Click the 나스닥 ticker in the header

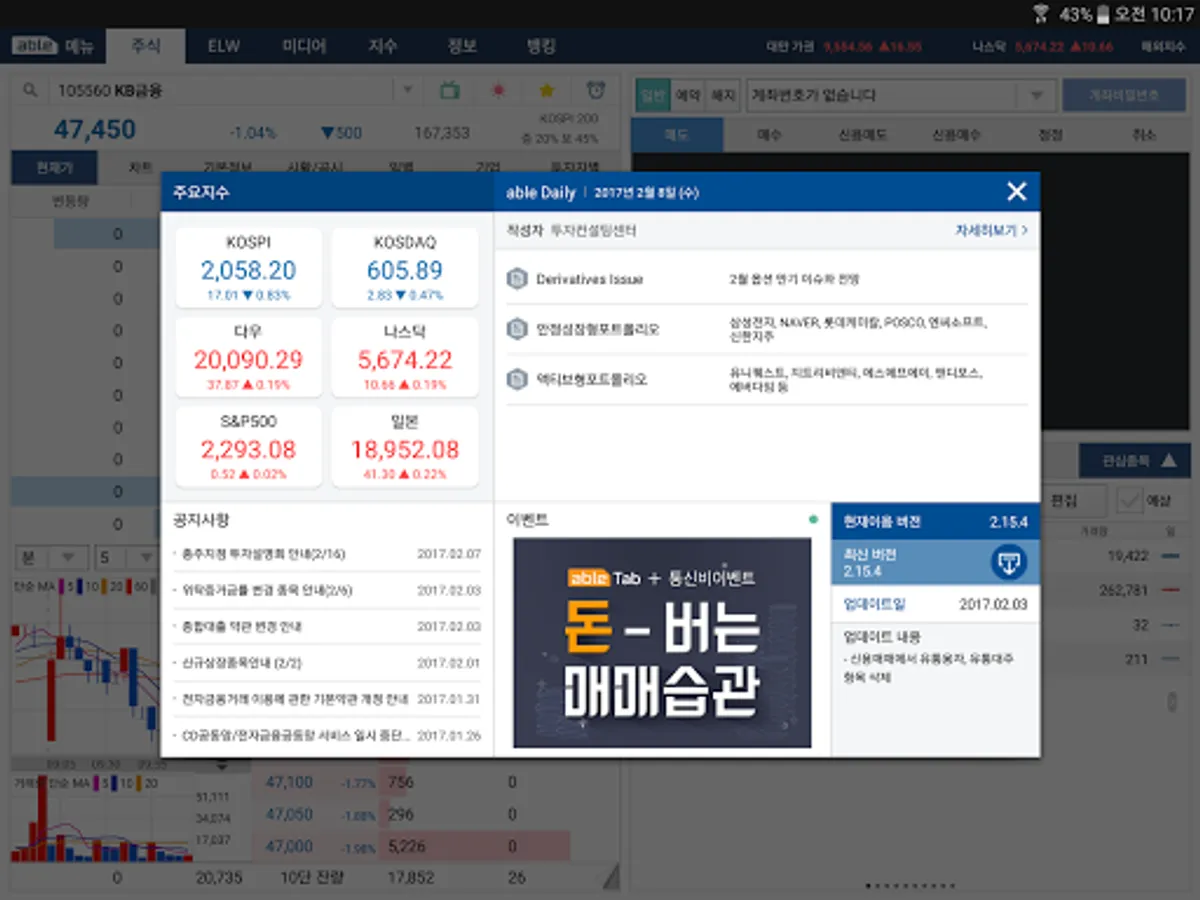[1041, 46]
